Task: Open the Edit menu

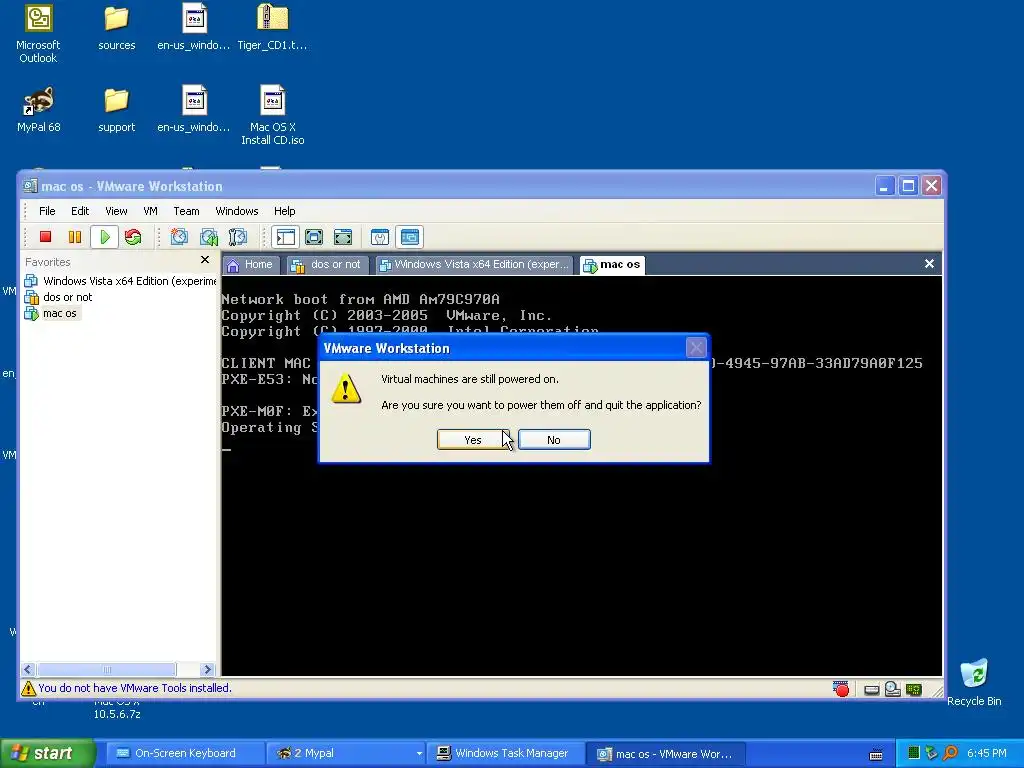Action: (x=80, y=211)
